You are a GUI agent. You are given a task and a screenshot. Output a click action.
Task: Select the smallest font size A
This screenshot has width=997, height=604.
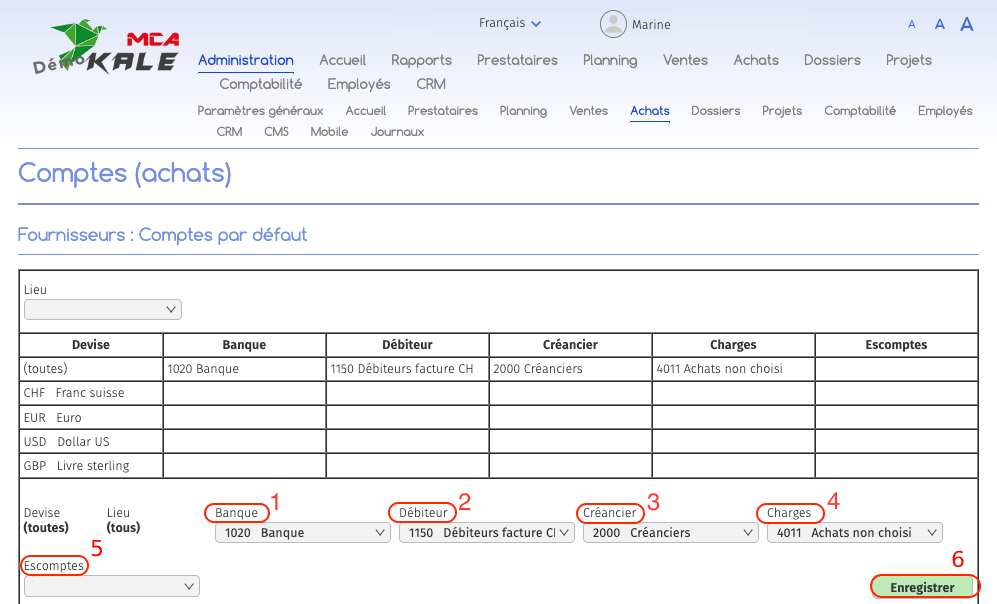click(912, 25)
